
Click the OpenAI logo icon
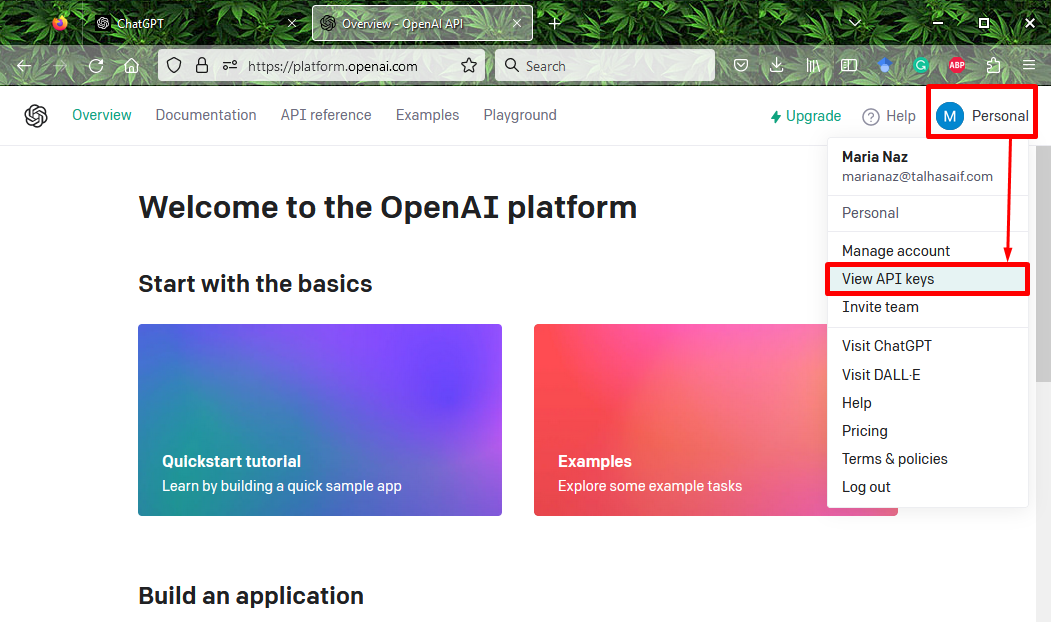36,116
